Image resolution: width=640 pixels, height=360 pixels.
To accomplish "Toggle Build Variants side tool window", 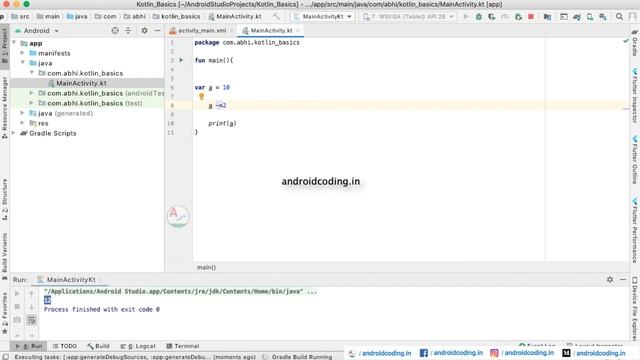I will [4, 256].
